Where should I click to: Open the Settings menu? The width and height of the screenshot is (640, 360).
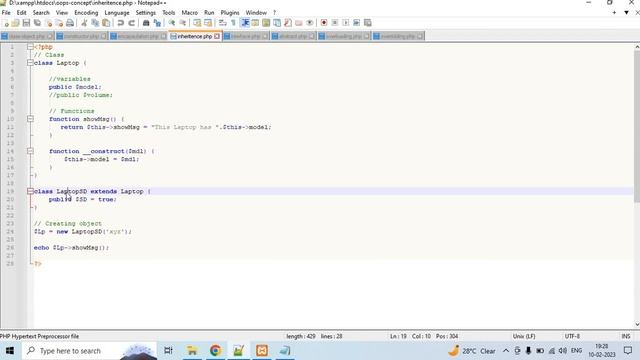coord(146,13)
